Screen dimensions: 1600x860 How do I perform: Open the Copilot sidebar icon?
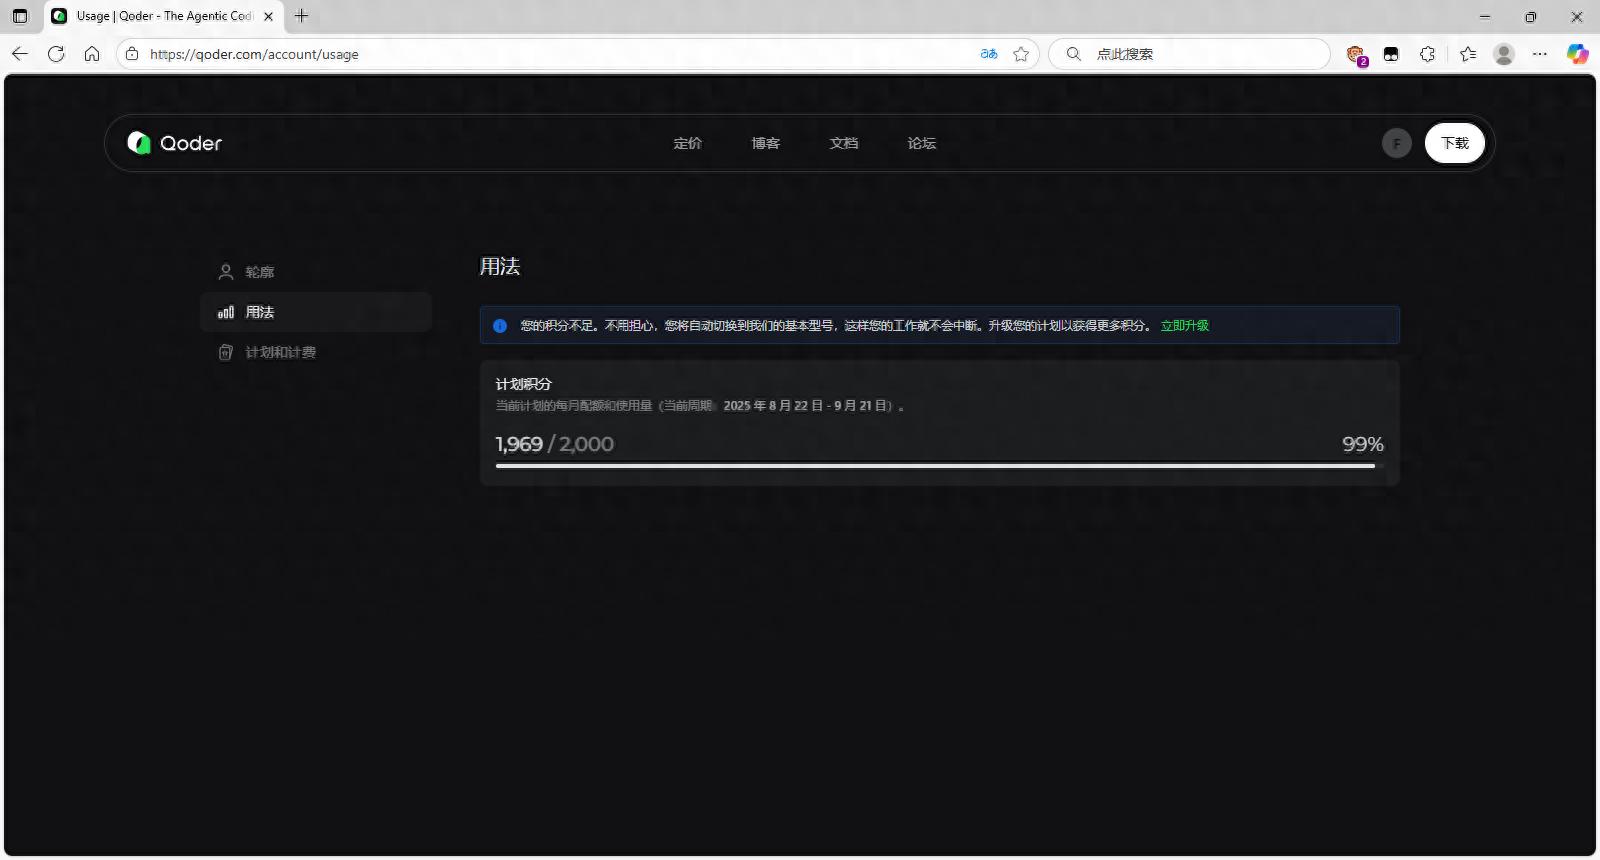(1578, 54)
